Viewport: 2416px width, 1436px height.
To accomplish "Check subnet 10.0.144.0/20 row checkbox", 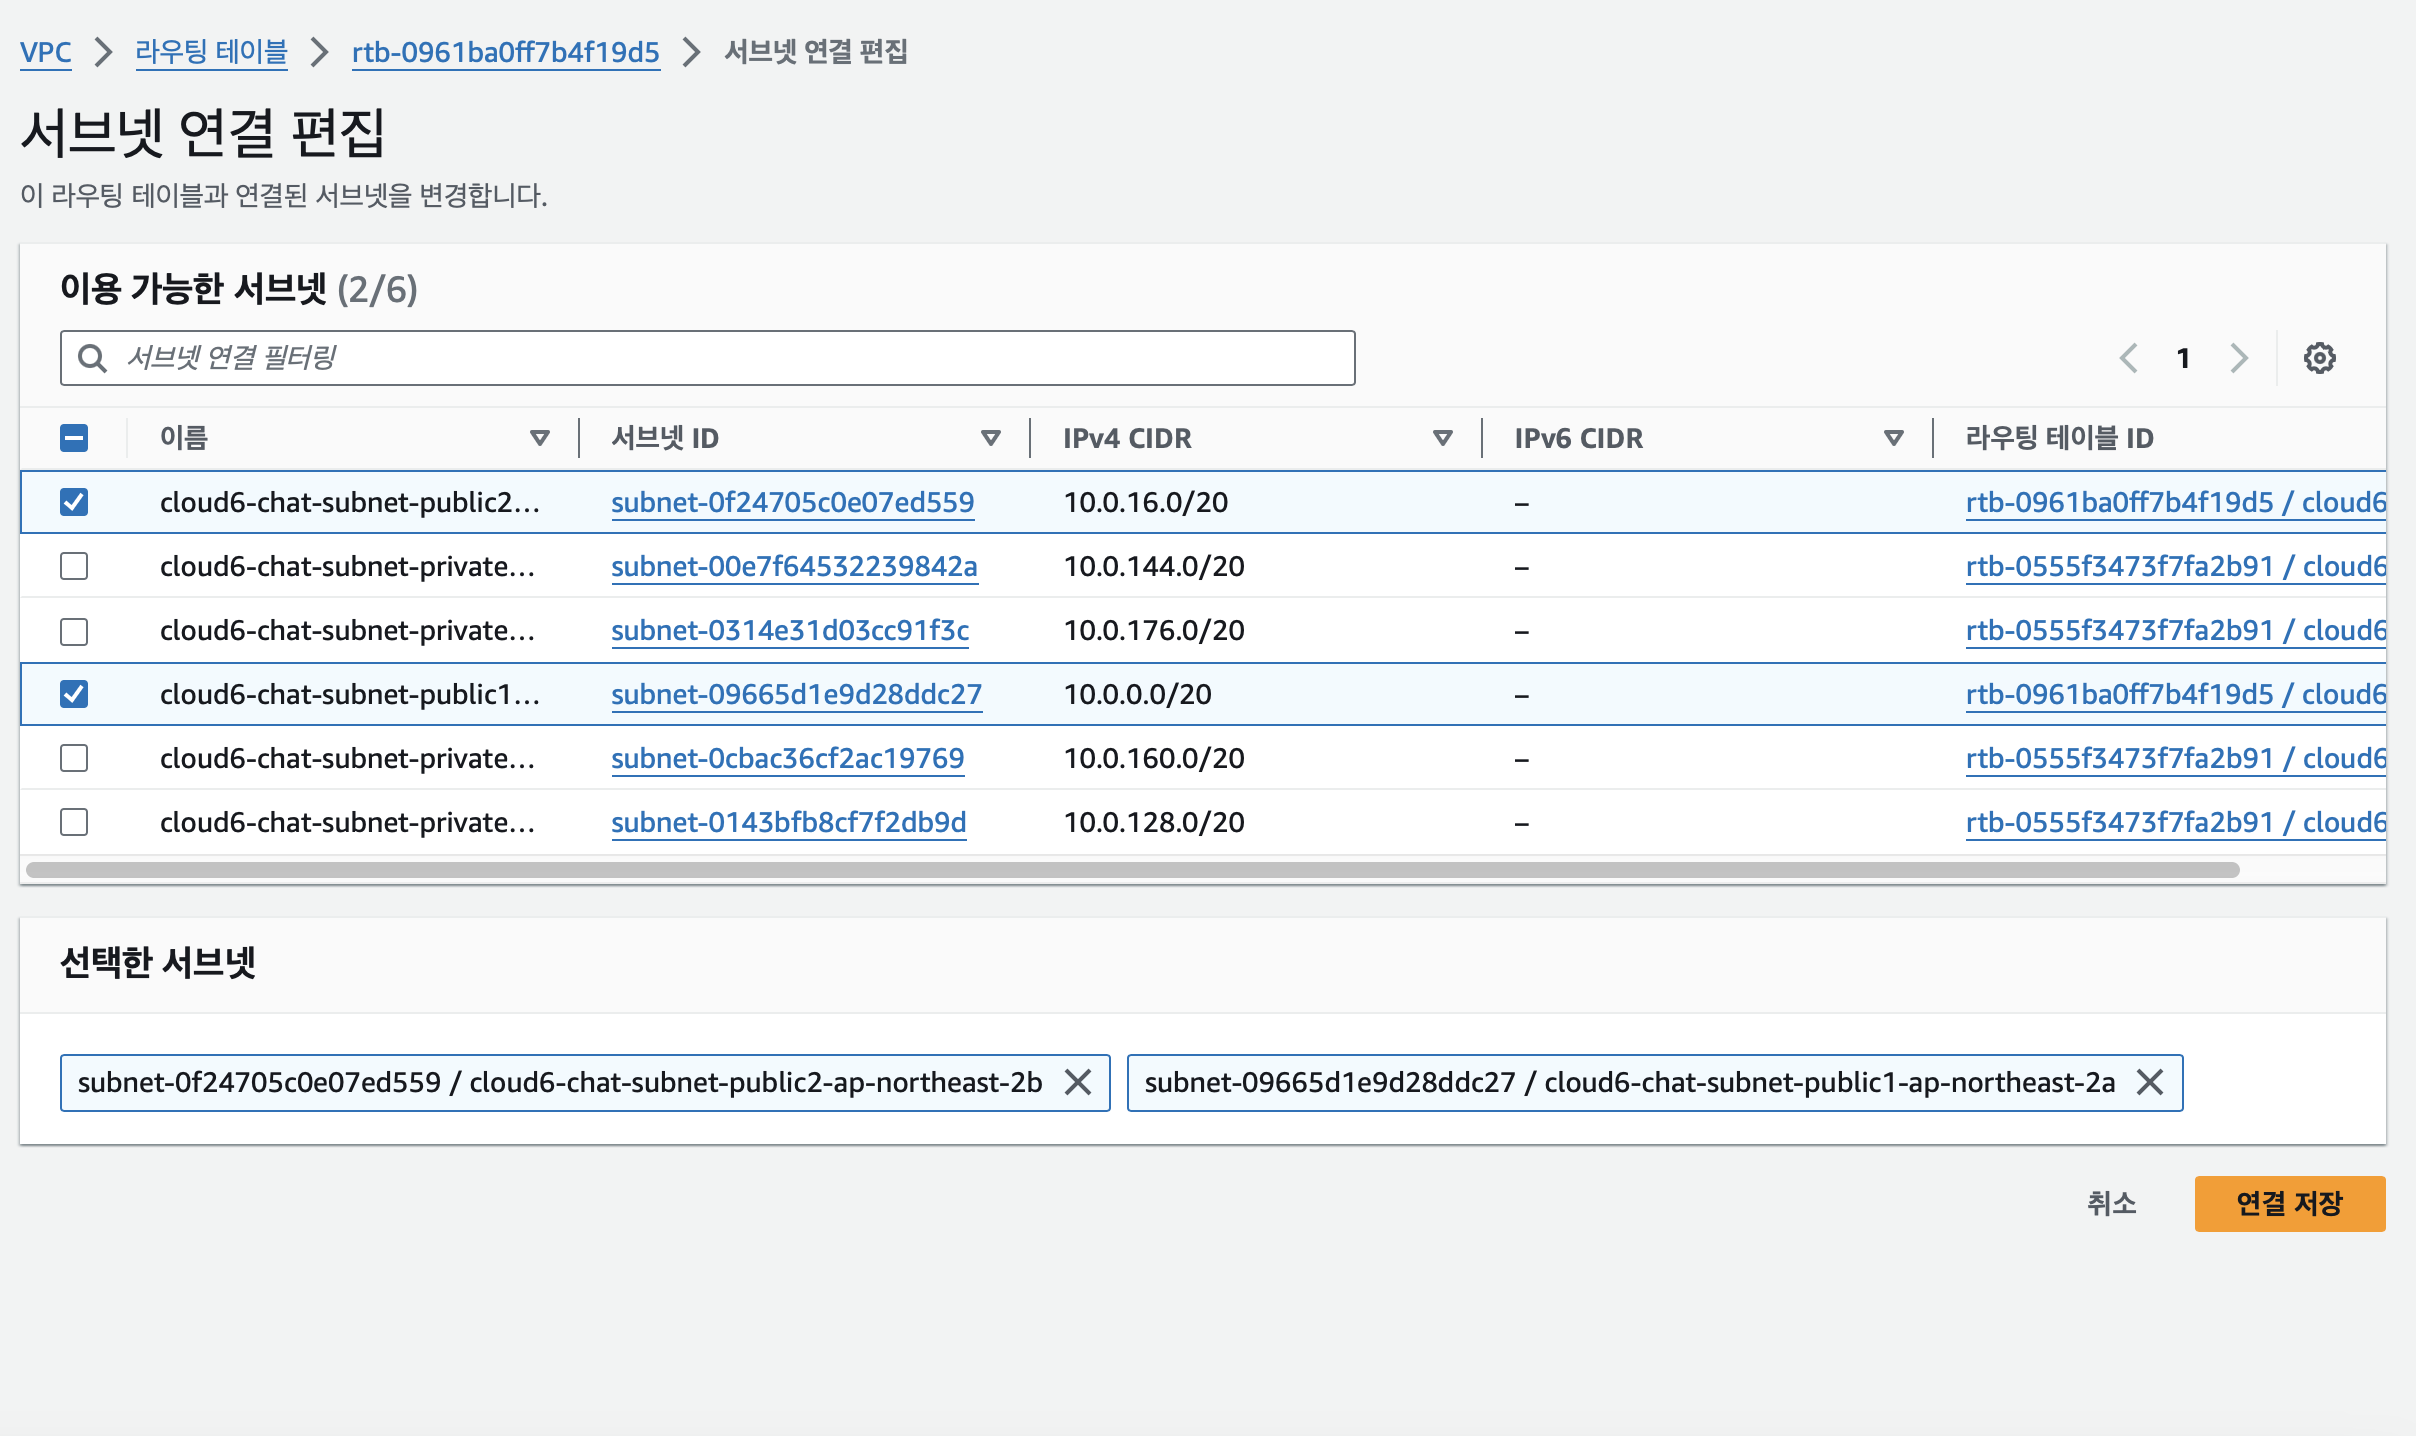I will pos(74,566).
